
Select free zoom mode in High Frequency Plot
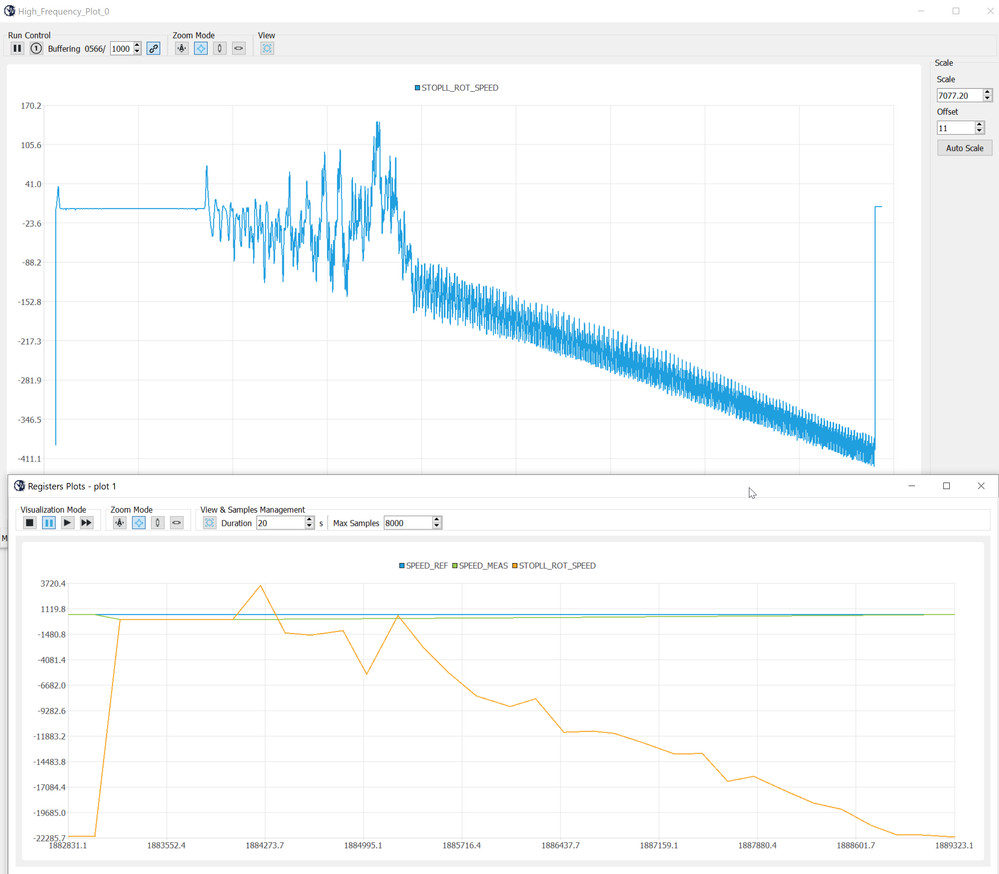(x=201, y=48)
